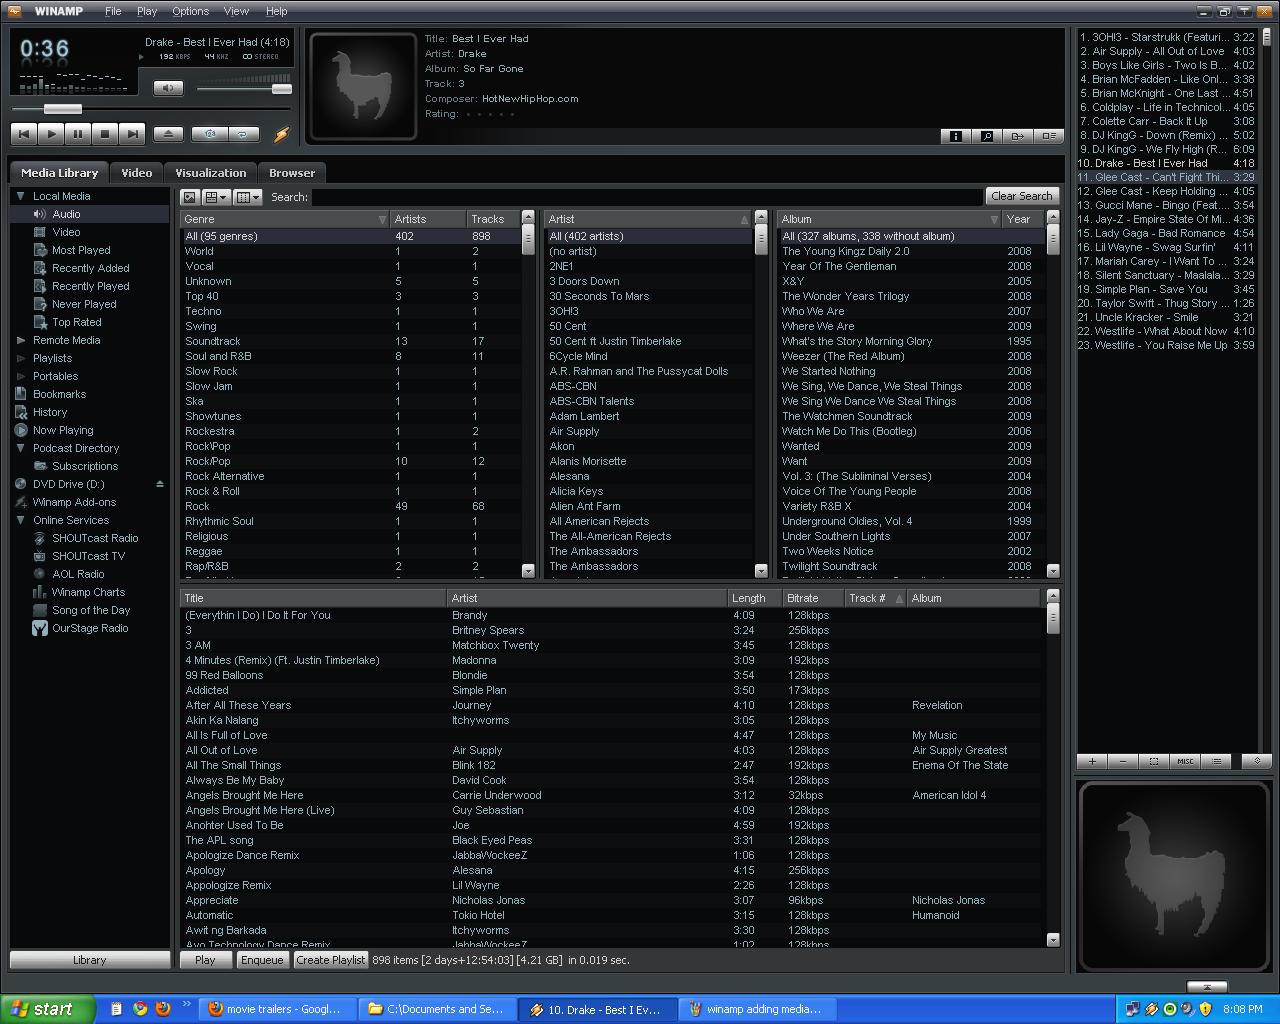
Task: Expand the Now Playing tree node
Action: click(x=20, y=430)
